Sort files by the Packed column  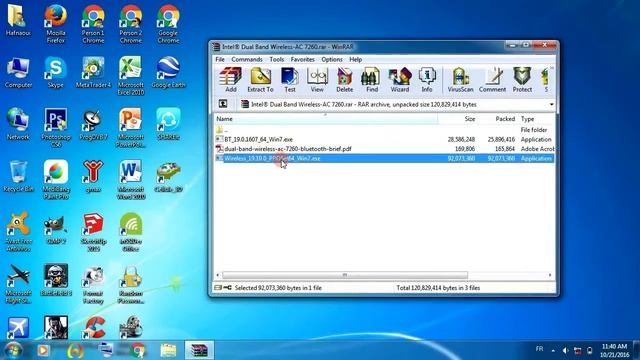pyautogui.click(x=498, y=119)
